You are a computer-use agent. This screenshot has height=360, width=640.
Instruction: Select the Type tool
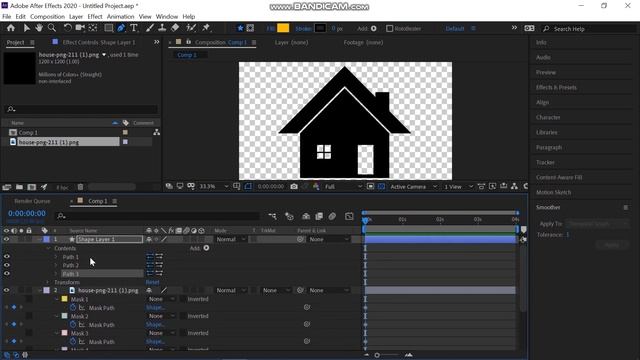pos(133,28)
